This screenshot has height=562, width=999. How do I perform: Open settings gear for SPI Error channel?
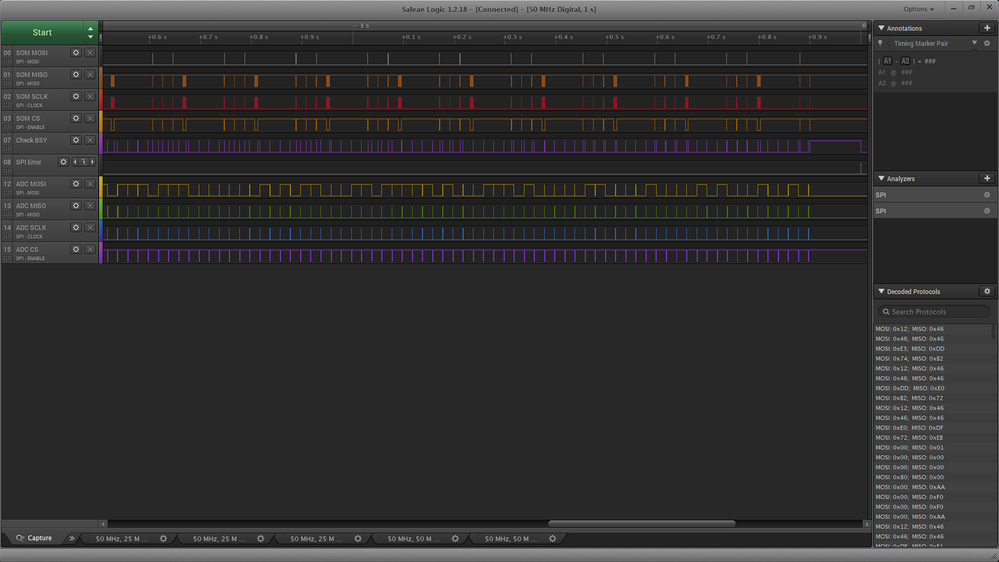63,162
